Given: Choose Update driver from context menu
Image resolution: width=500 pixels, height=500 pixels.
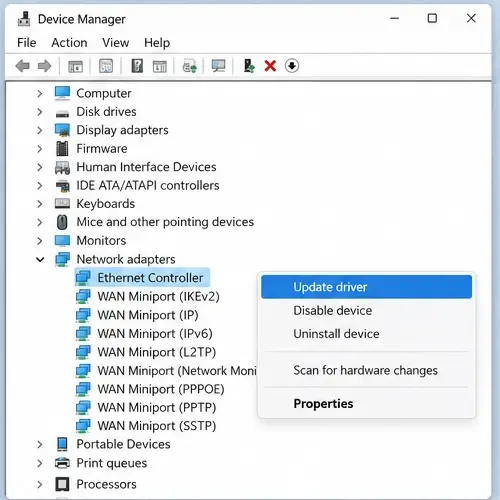Looking at the screenshot, I should 366,287.
